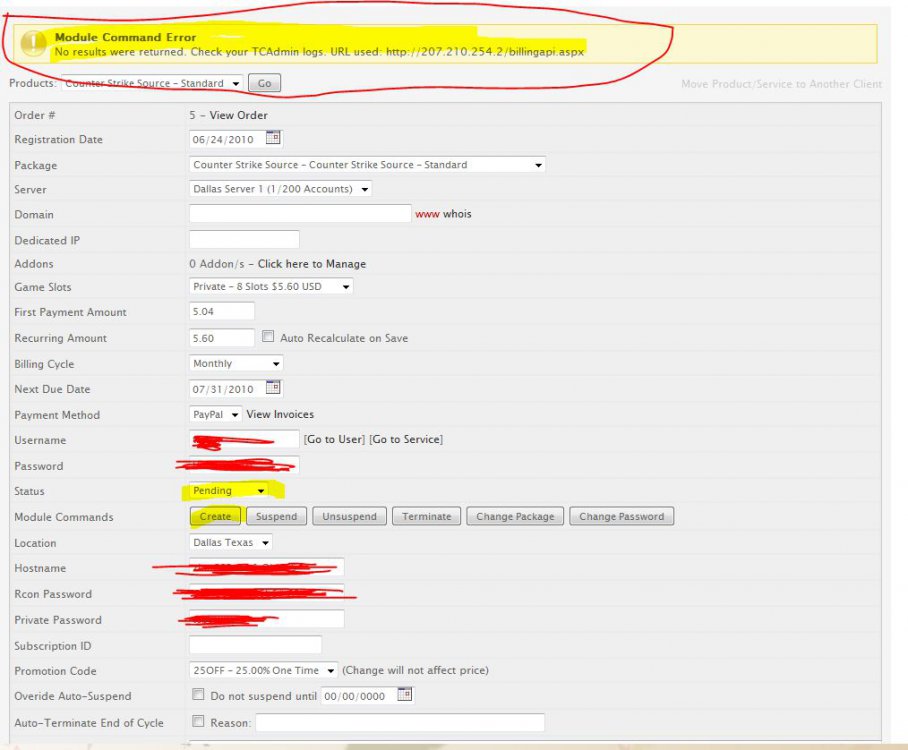Click the Change Package button

[x=514, y=517]
